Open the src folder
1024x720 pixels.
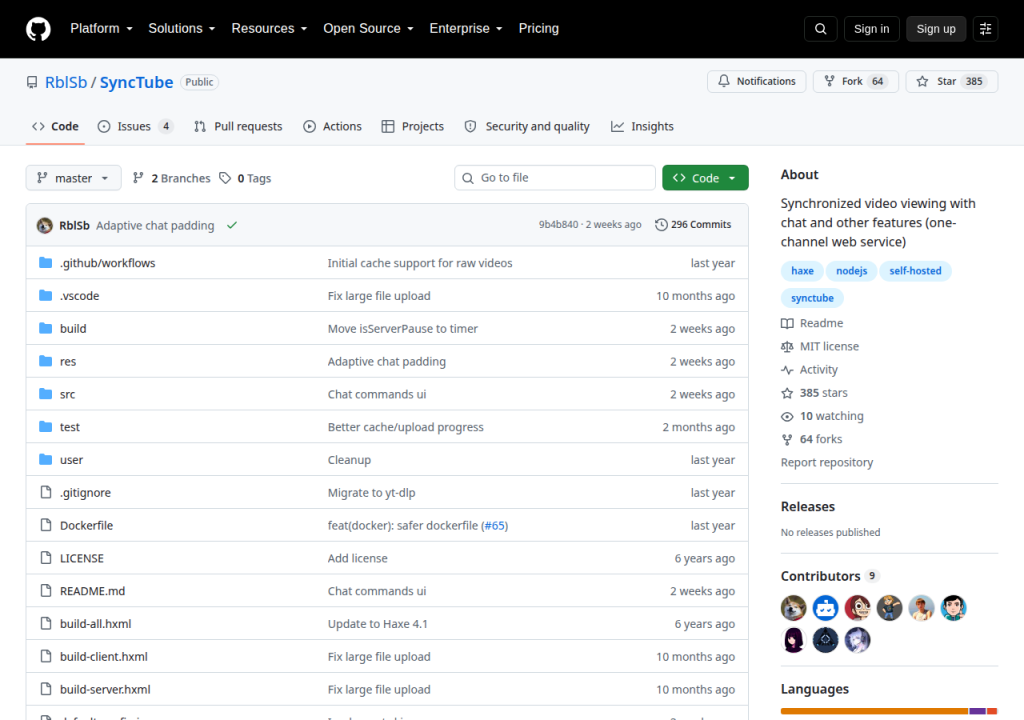click(x=67, y=394)
